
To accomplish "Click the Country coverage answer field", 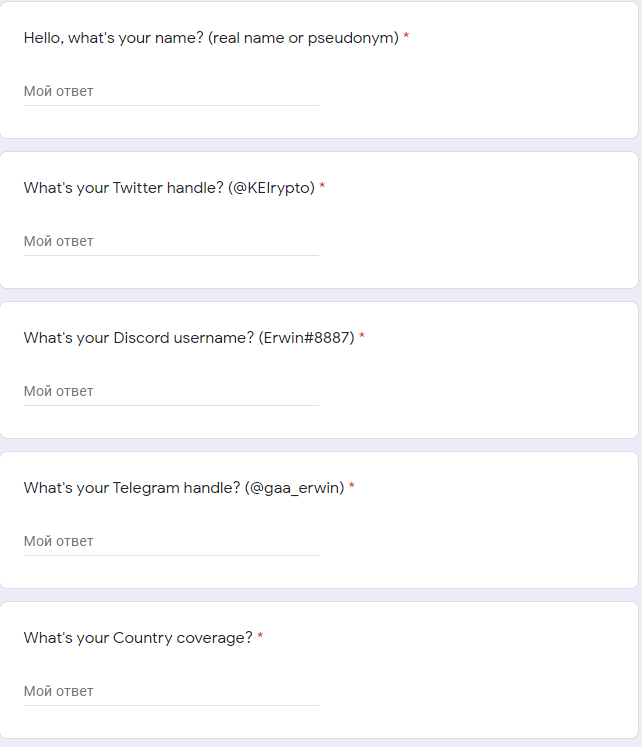I will coord(171,691).
